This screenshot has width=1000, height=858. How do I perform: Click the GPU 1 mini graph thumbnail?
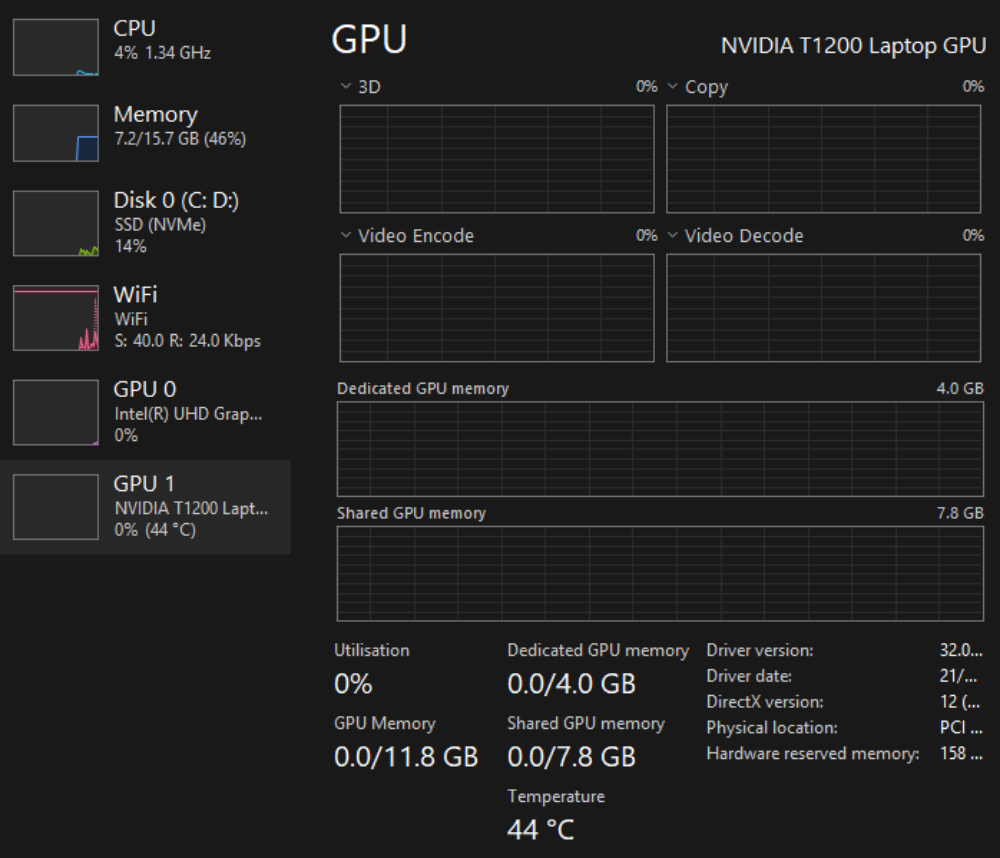pyautogui.click(x=56, y=507)
